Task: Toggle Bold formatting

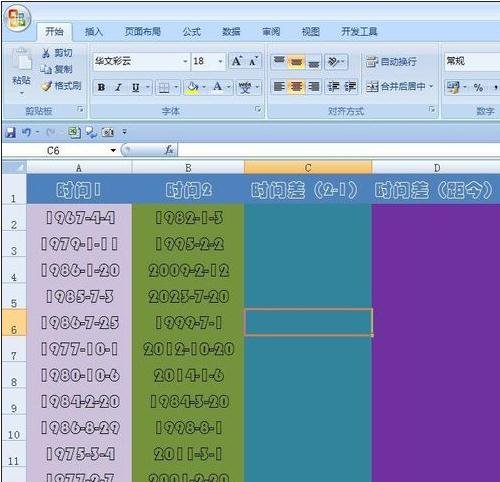Action: 102,87
